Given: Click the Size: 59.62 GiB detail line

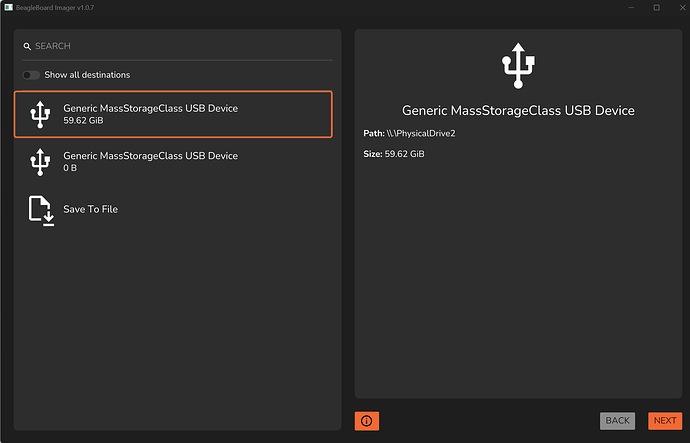Looking at the screenshot, I should coord(394,154).
